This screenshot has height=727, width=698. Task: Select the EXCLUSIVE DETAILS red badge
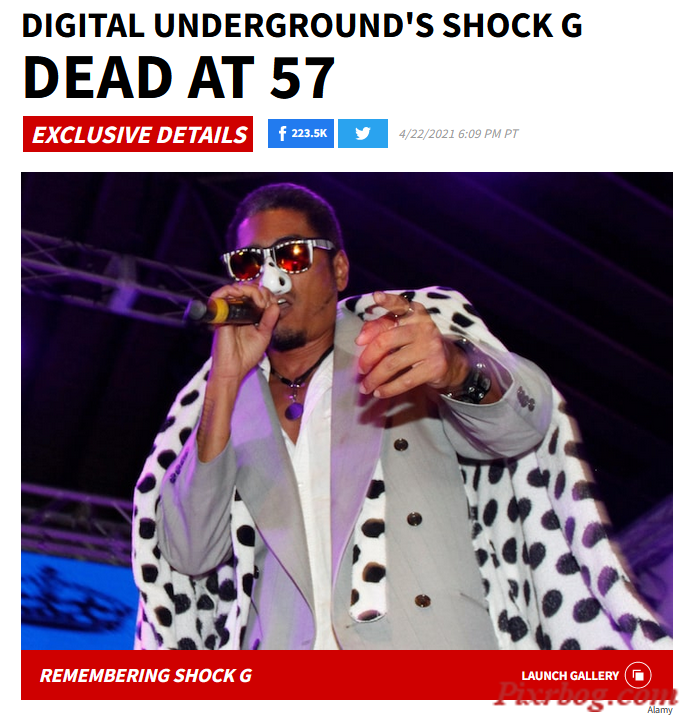click(138, 134)
